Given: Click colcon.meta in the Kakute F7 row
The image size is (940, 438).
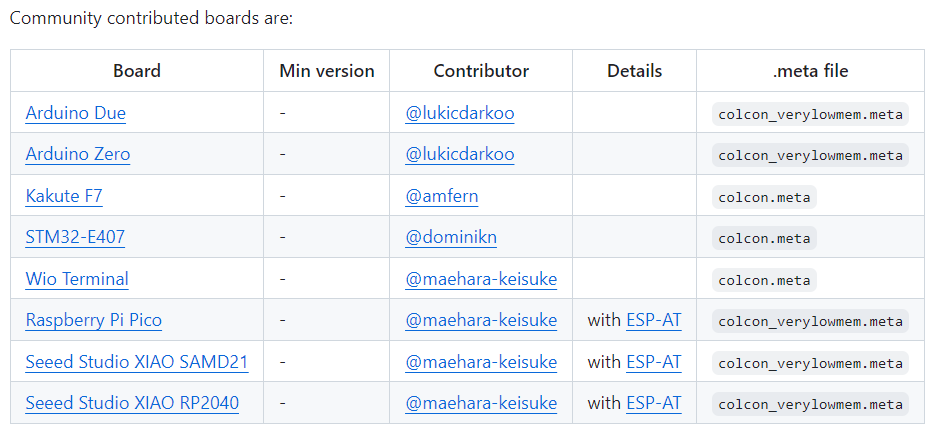Looking at the screenshot, I should (764, 197).
